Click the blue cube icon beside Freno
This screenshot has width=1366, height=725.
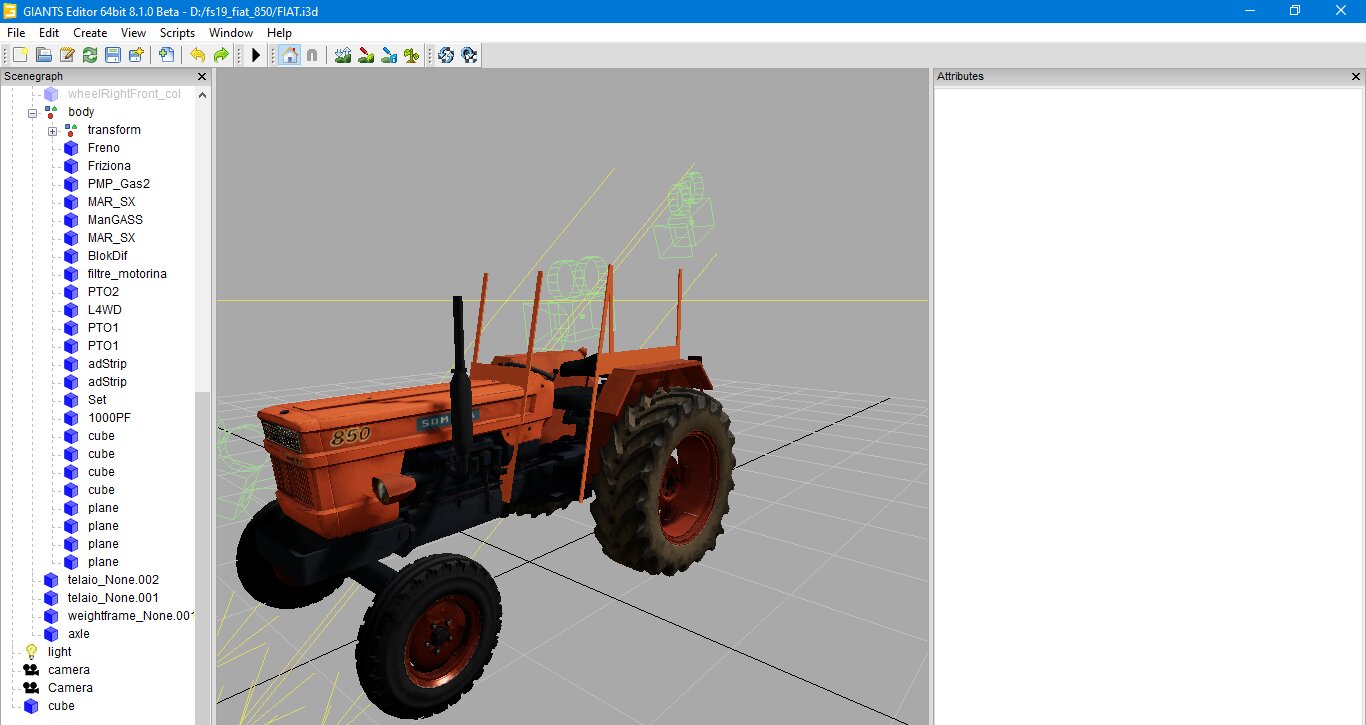71,148
